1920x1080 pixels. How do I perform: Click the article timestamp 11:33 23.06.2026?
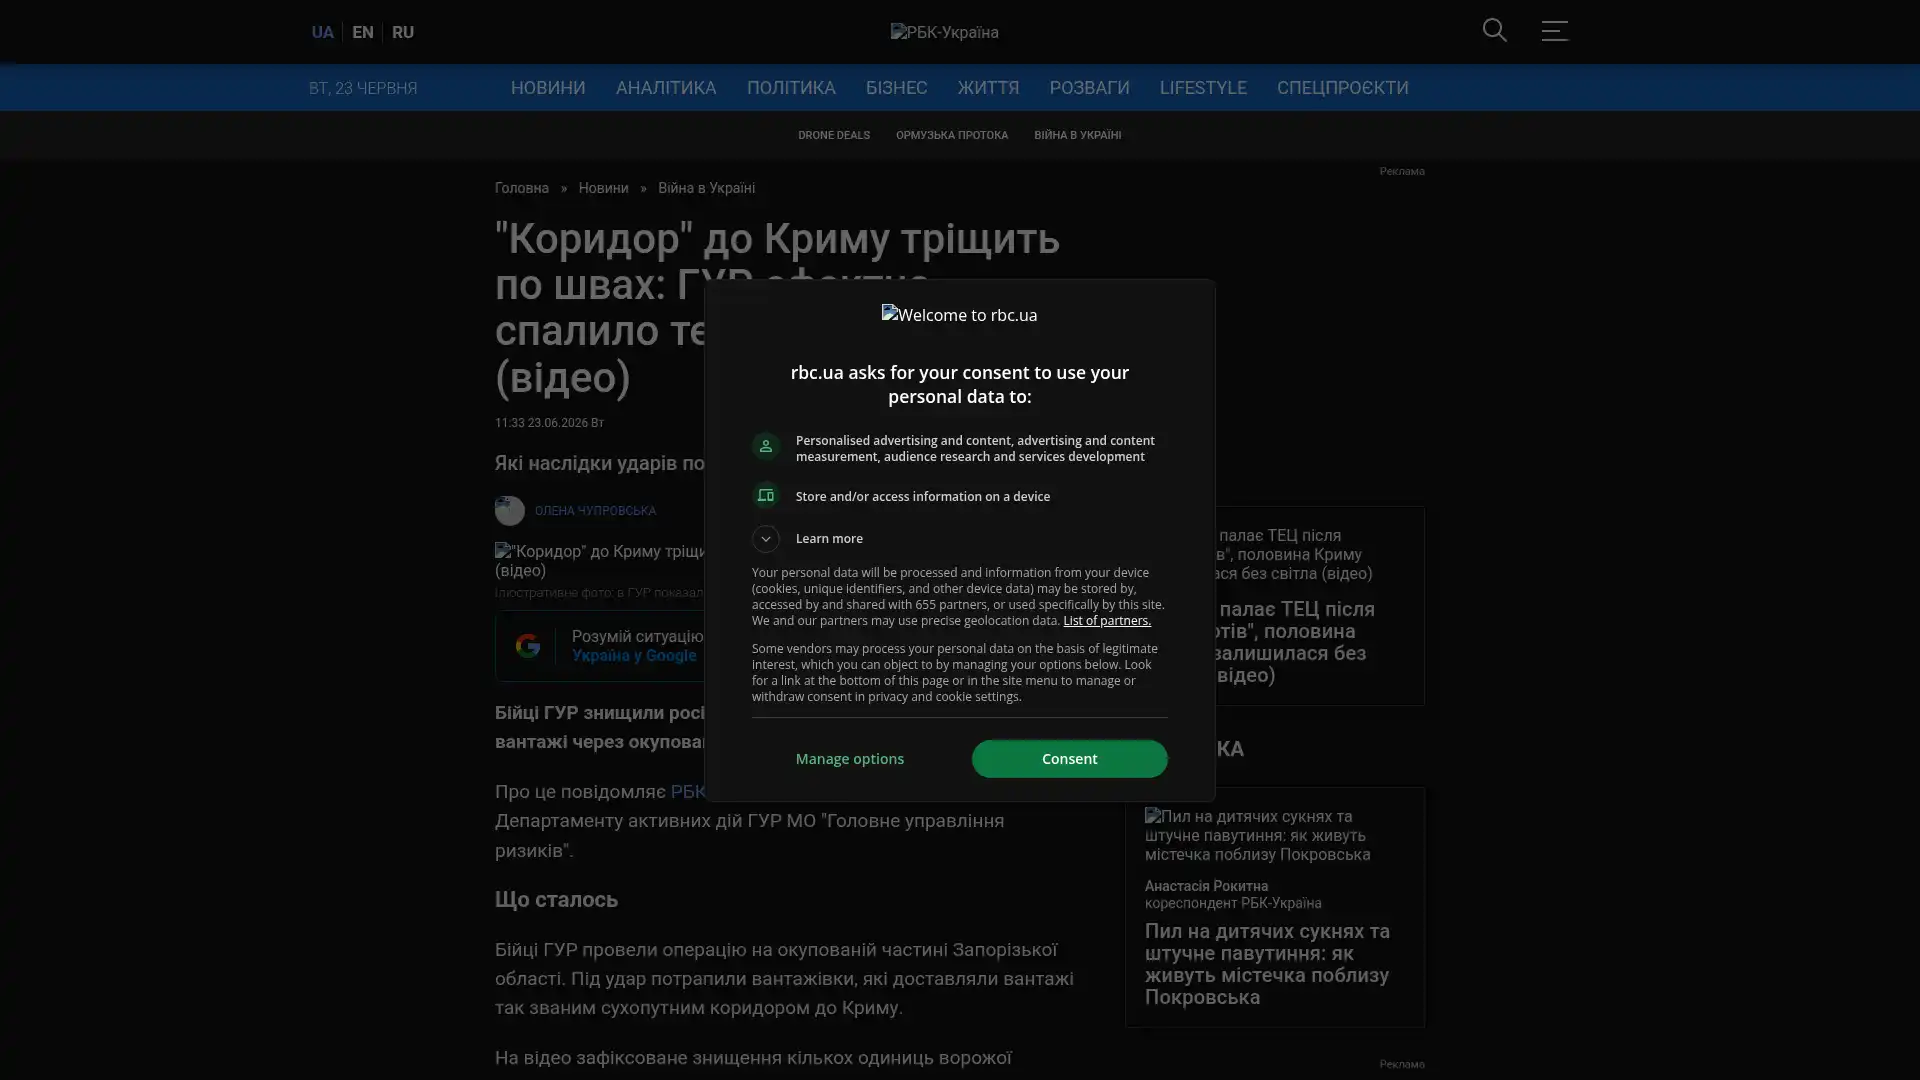(549, 423)
